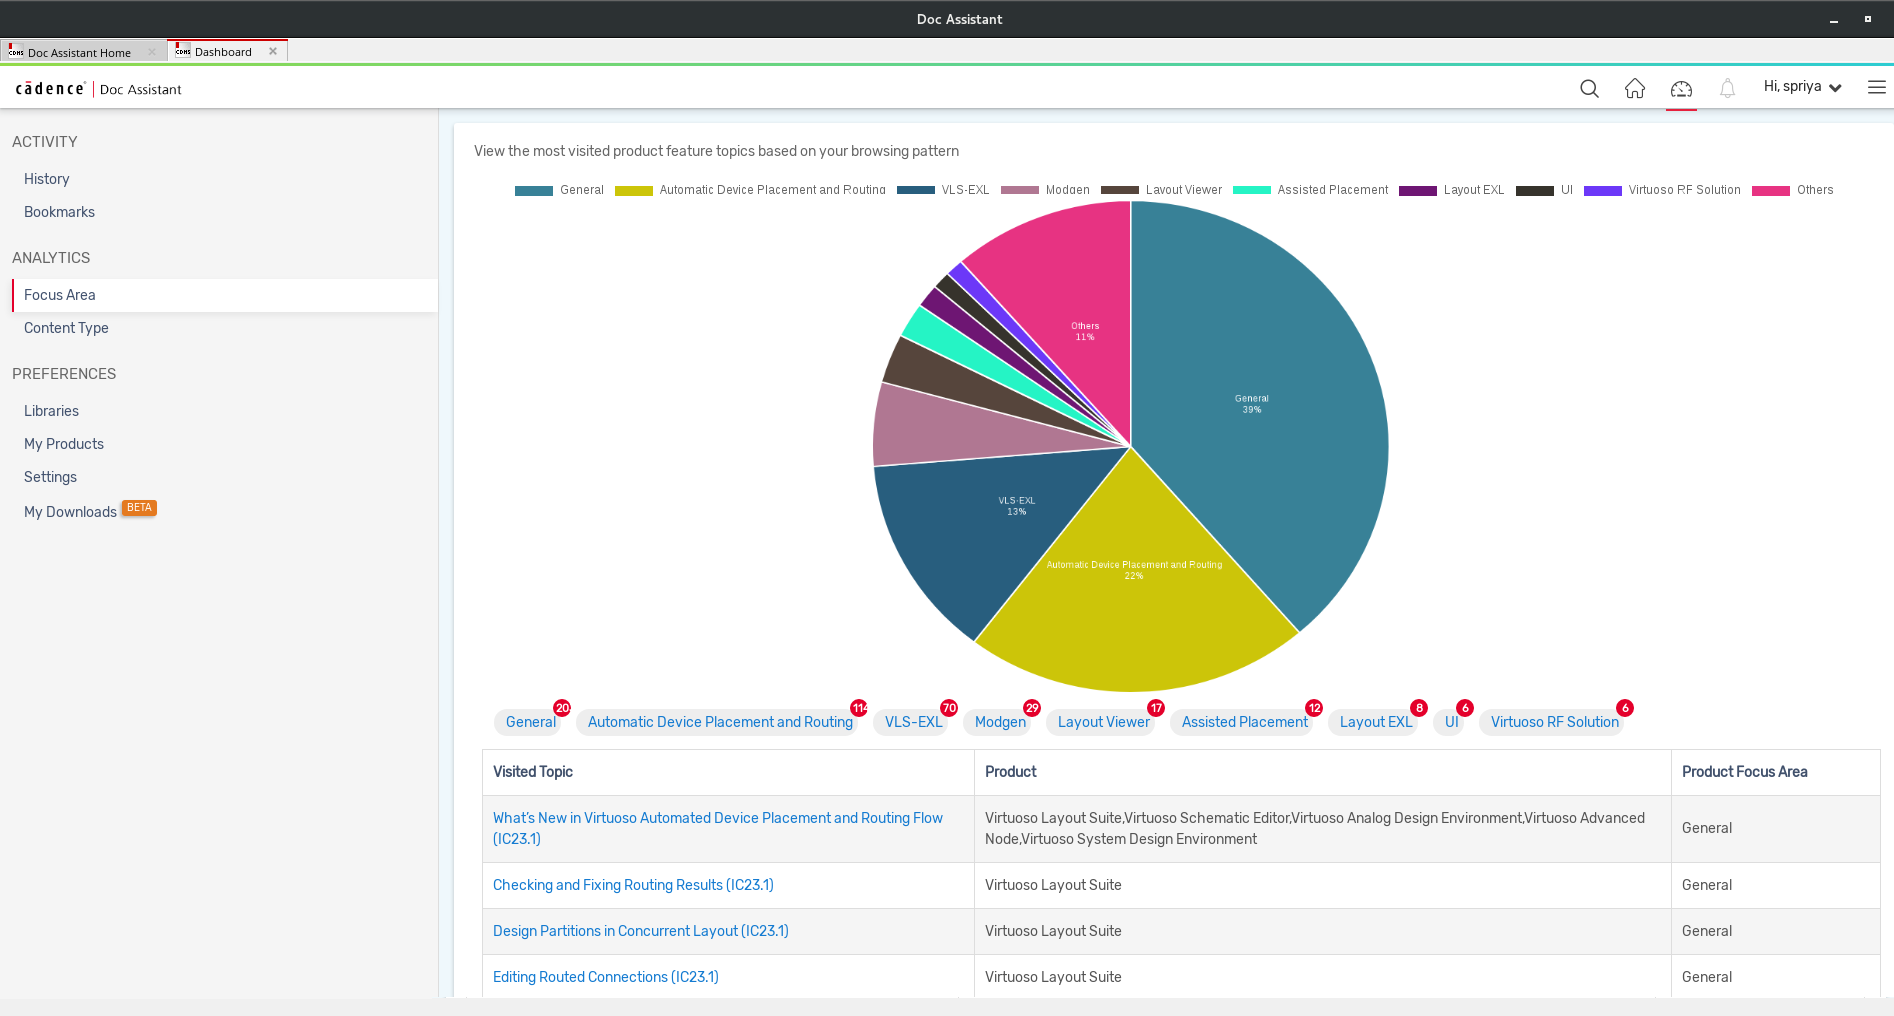This screenshot has height=1016, width=1894.
Task: Open Design Partitions in Concurrent Layout link
Action: coord(641,931)
